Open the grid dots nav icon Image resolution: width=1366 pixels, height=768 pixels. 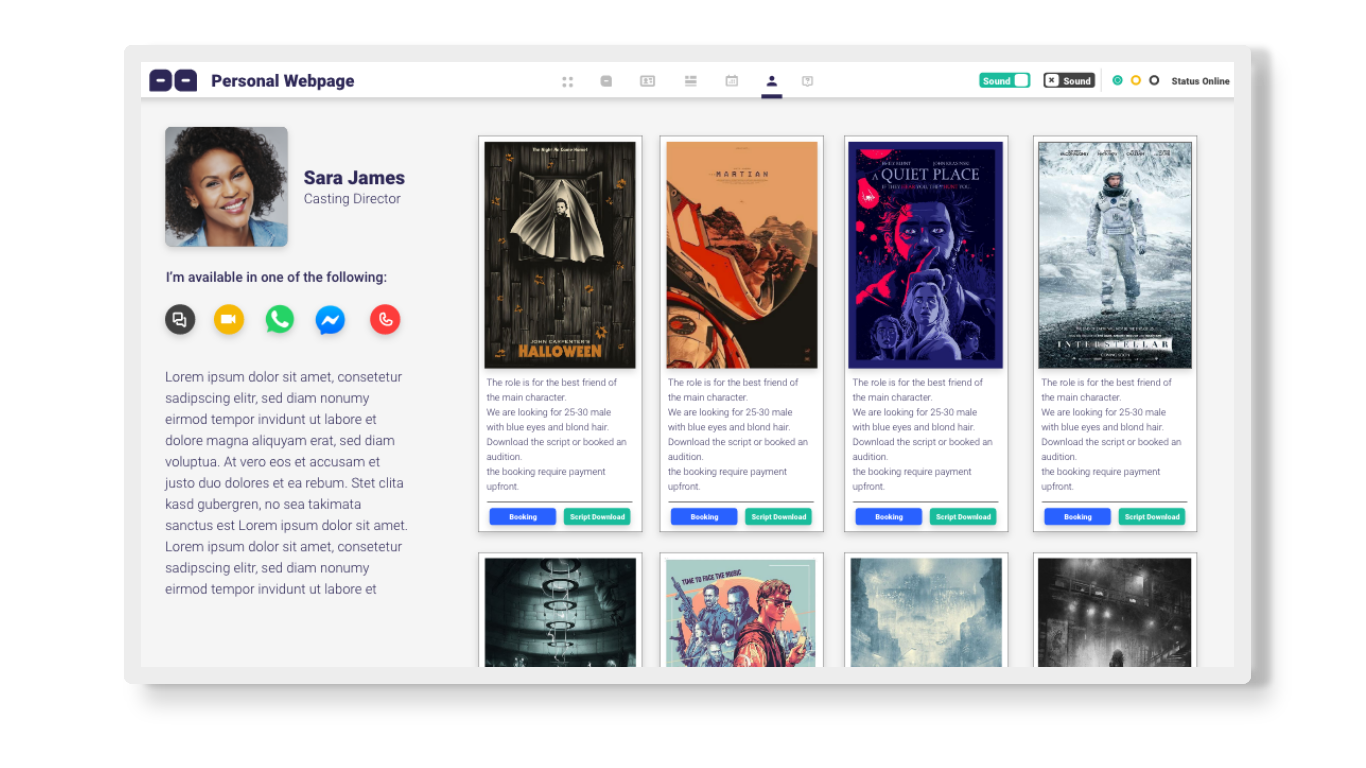pos(567,81)
